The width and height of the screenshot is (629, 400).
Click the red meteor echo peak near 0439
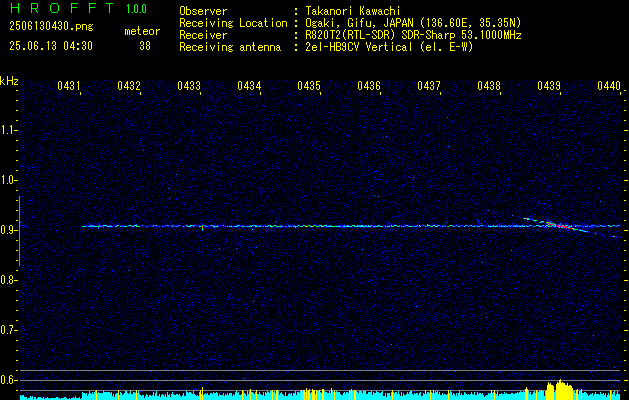(x=562, y=226)
